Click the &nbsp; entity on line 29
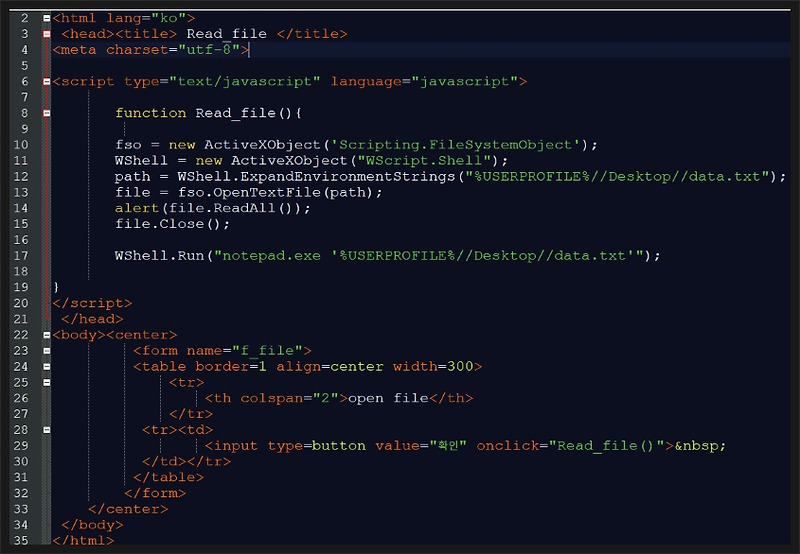 coord(700,446)
